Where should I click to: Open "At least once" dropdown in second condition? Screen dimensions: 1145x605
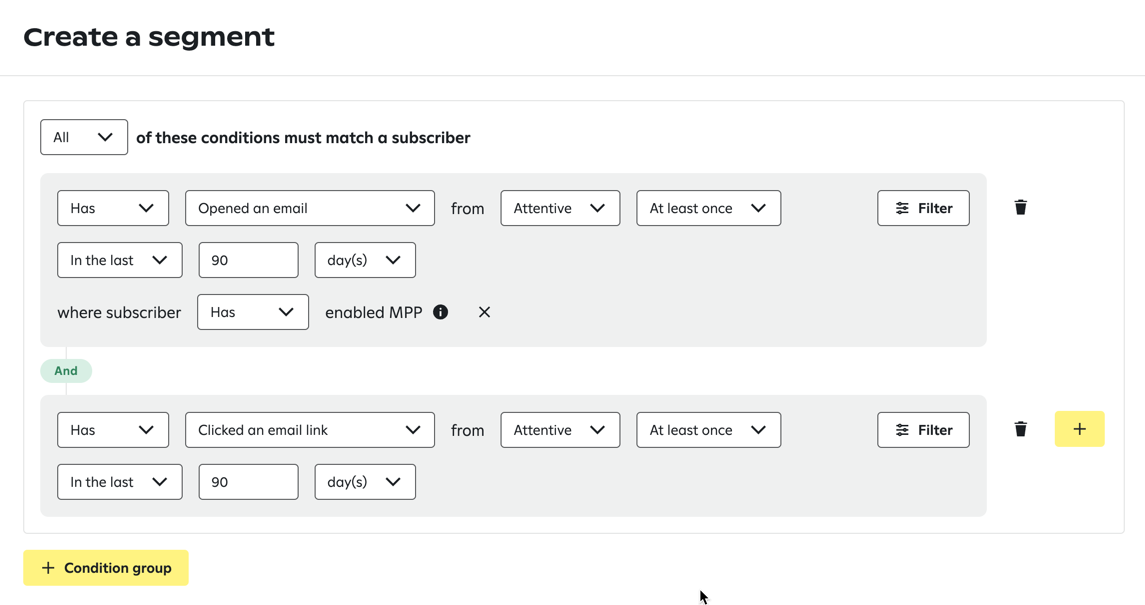708,429
